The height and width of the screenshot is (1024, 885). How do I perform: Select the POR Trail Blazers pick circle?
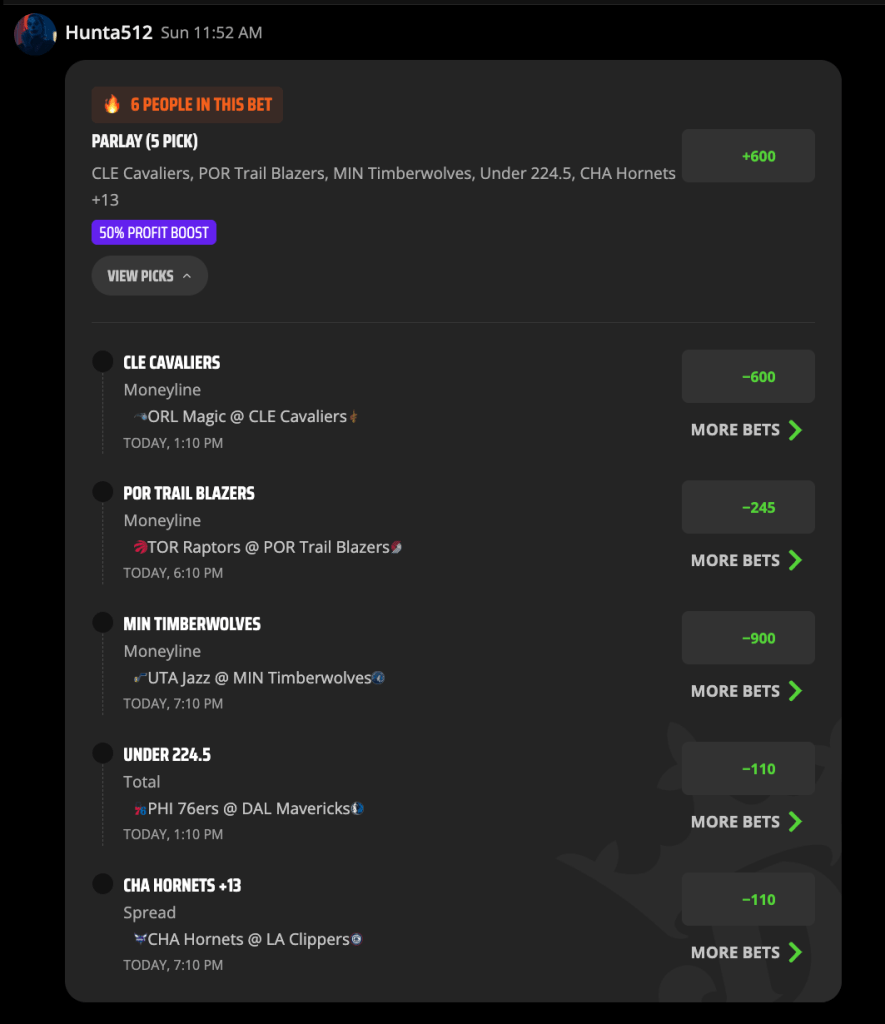[103, 492]
